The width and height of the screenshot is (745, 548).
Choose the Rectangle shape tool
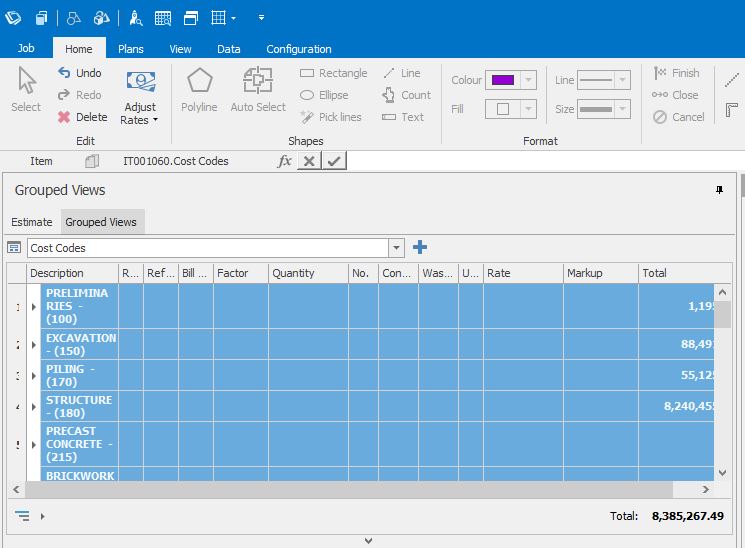pyautogui.click(x=333, y=73)
